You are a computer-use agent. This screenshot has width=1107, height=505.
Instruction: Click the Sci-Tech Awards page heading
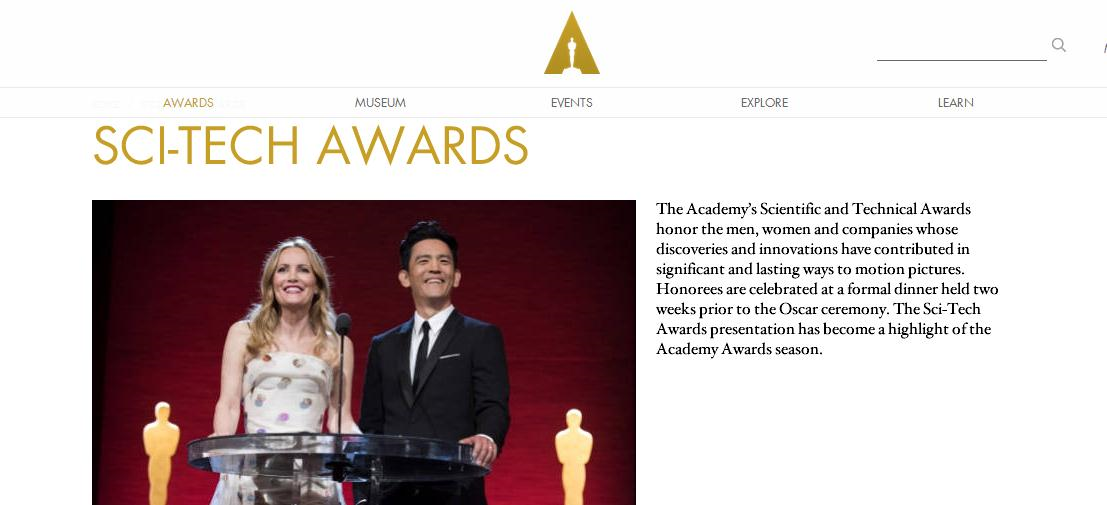point(311,145)
